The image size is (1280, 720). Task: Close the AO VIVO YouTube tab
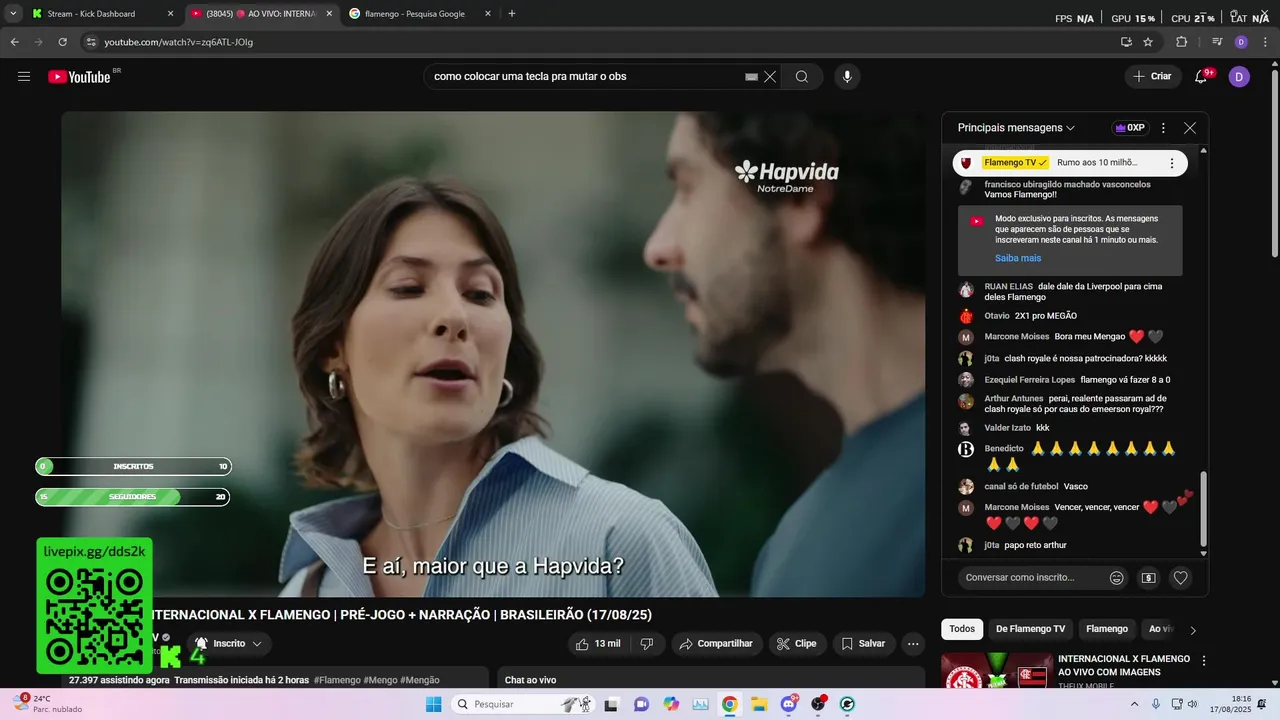[329, 14]
